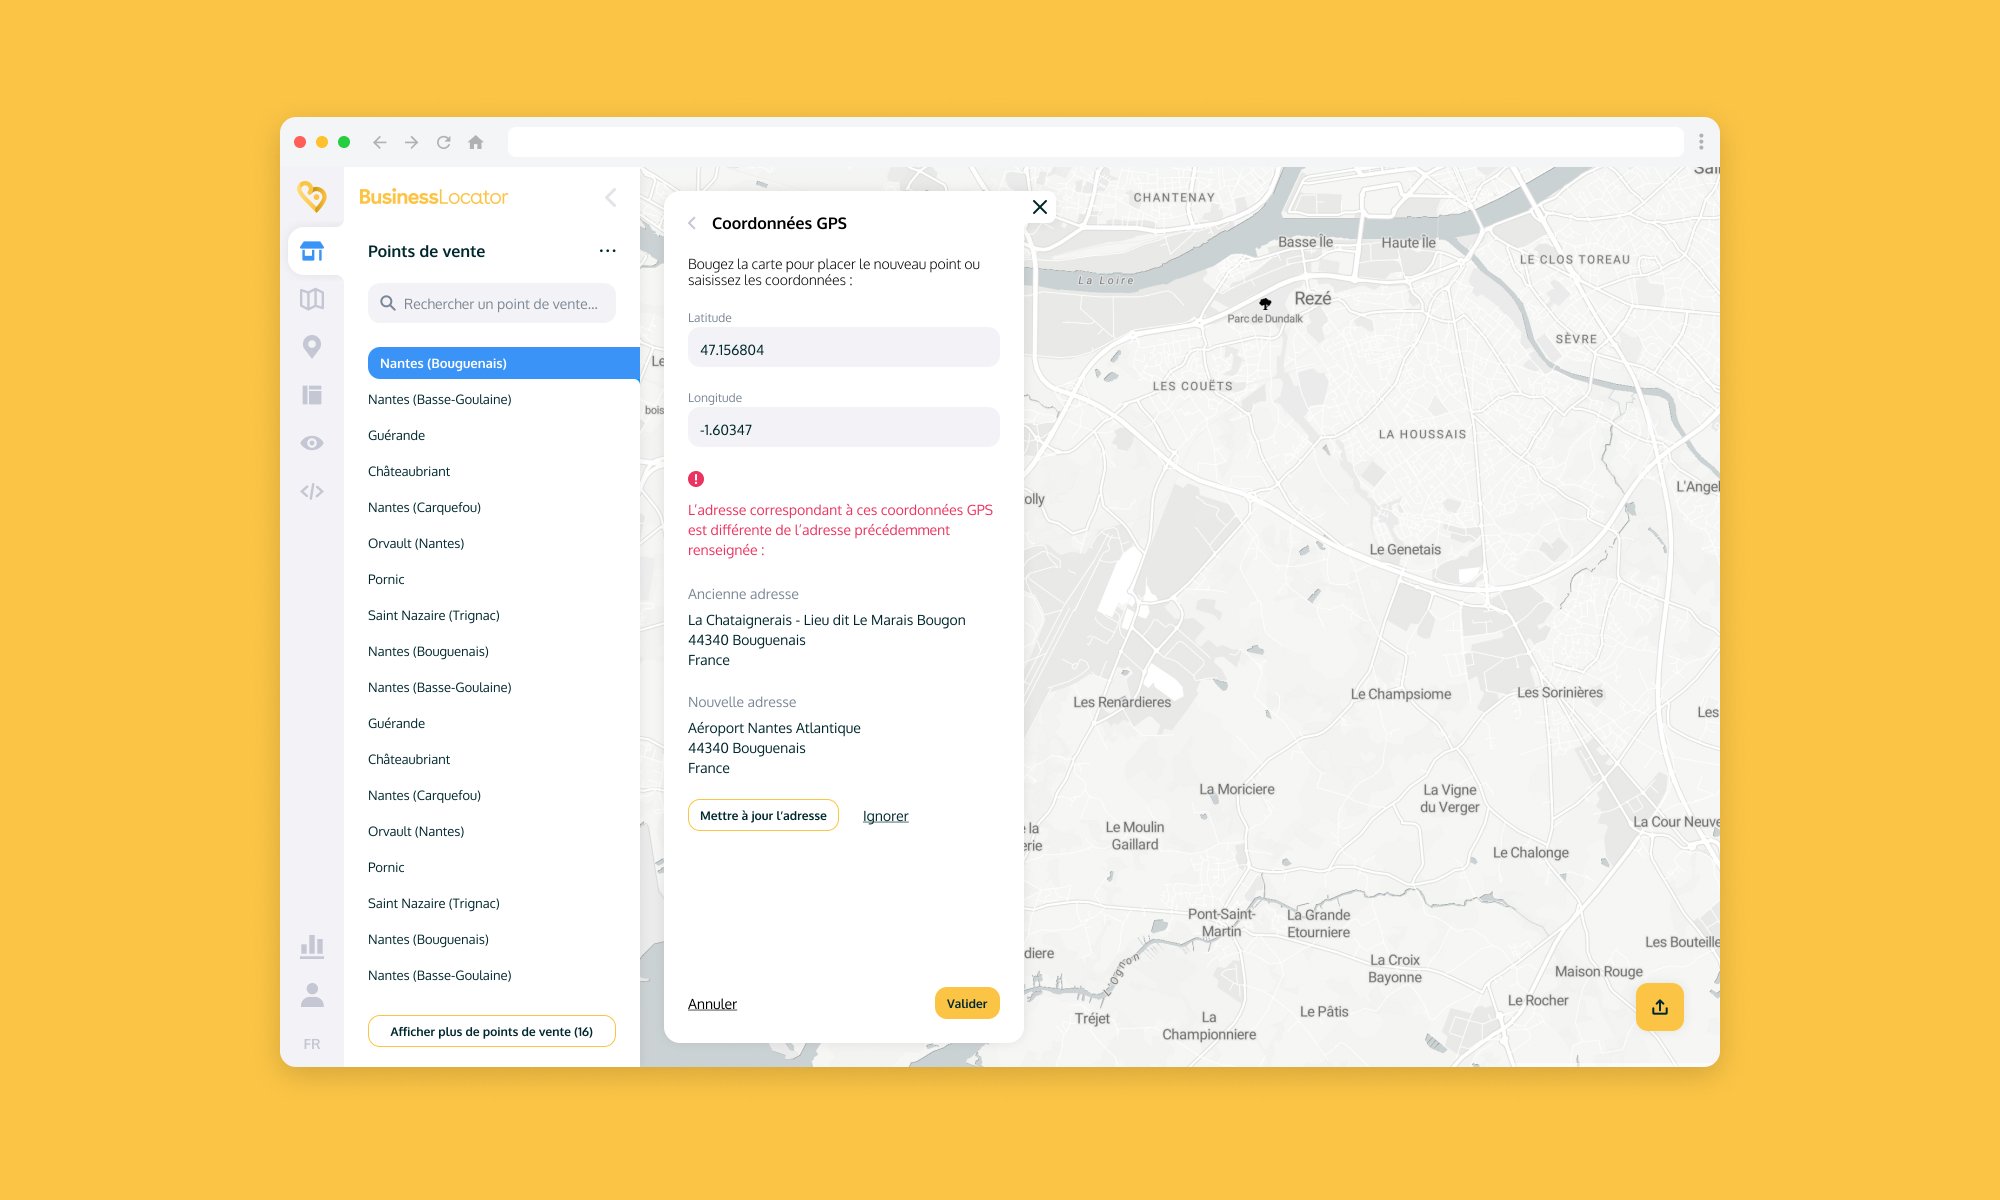Click the eye preview sidebar icon
Image resolution: width=2000 pixels, height=1200 pixels.
pyautogui.click(x=312, y=443)
